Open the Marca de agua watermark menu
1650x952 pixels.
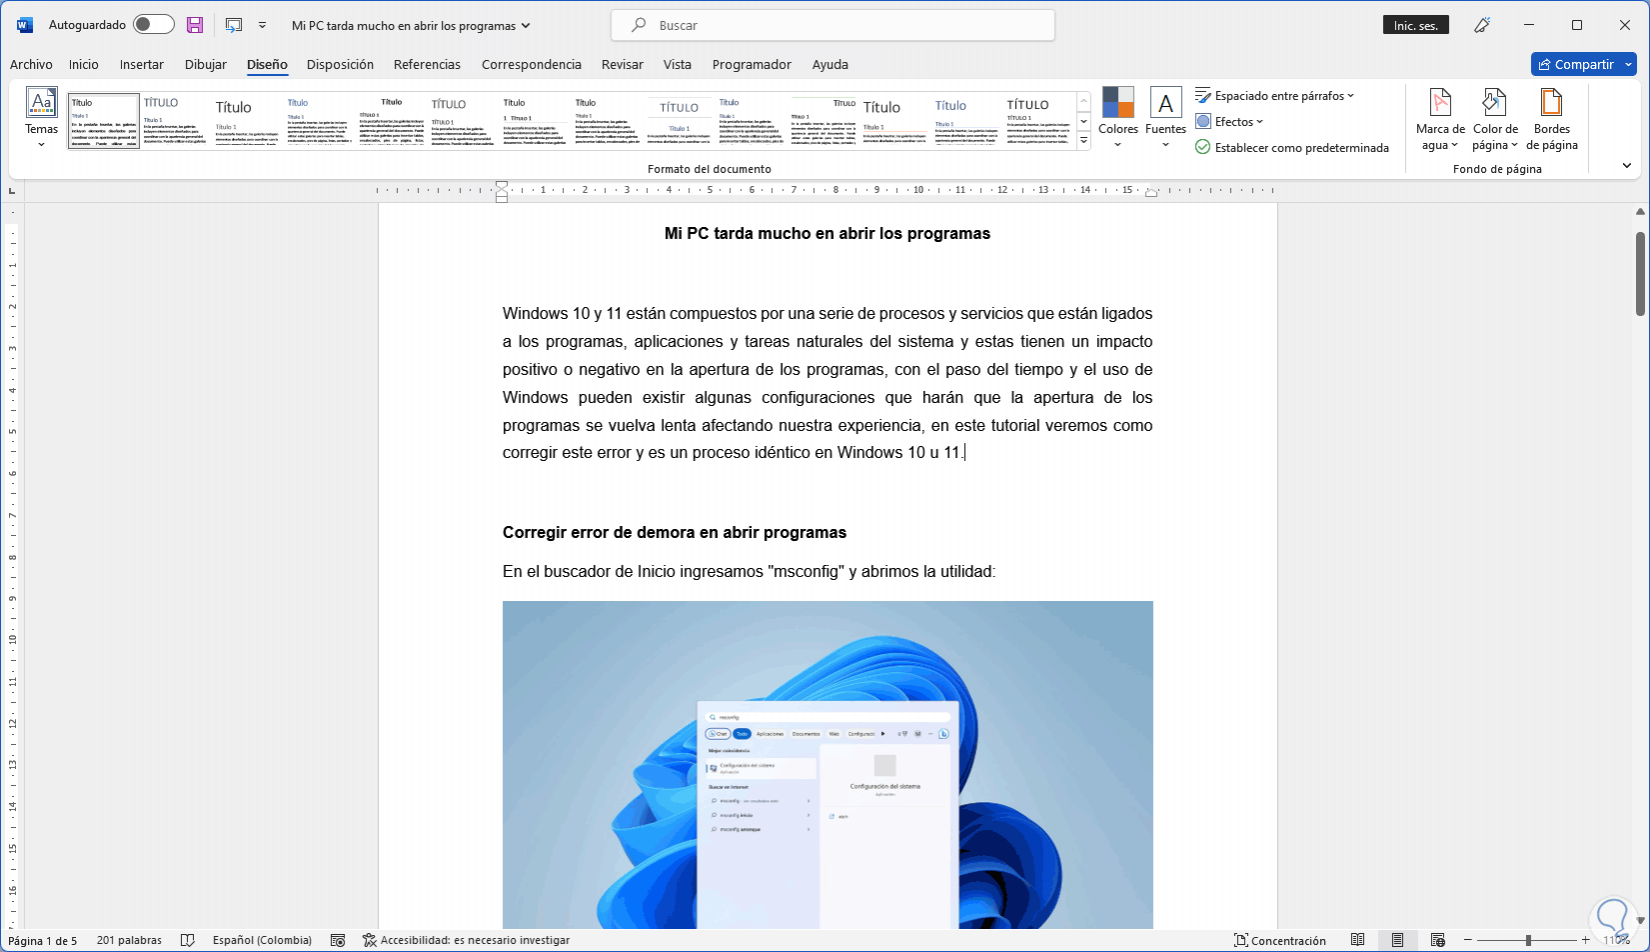[1440, 118]
